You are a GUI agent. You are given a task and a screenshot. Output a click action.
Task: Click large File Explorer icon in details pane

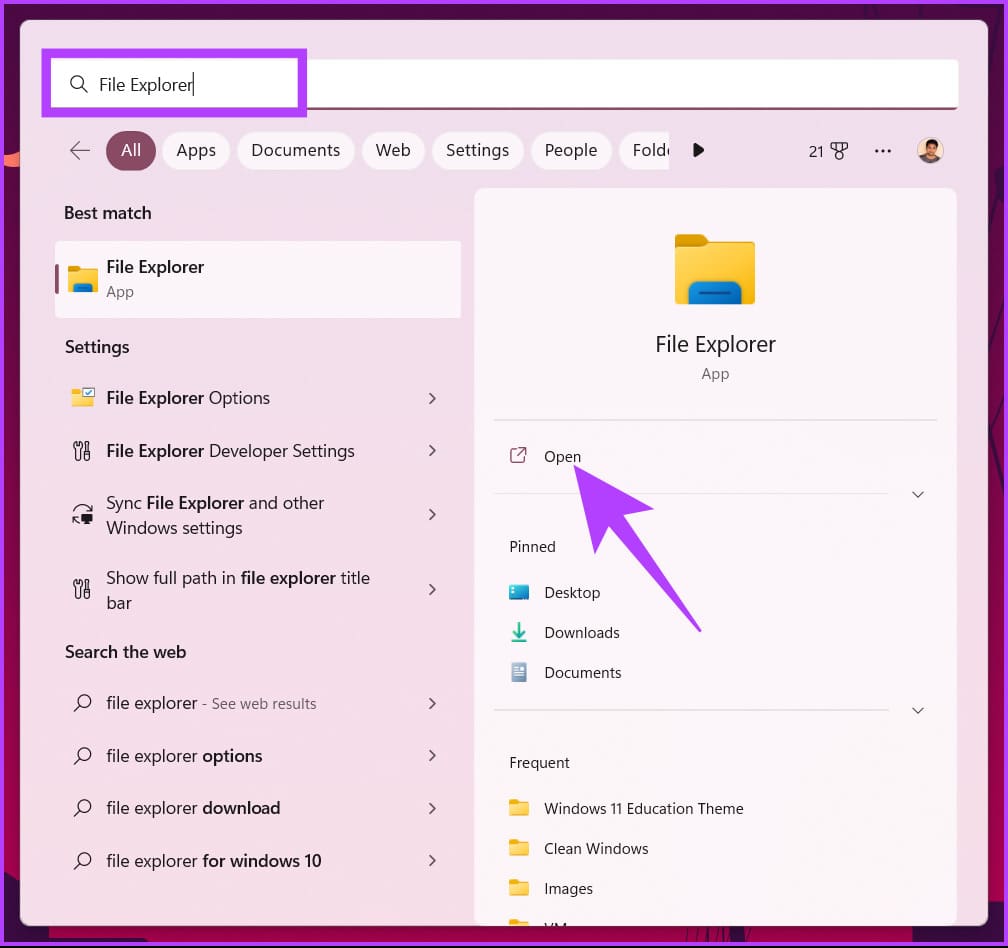pos(715,269)
